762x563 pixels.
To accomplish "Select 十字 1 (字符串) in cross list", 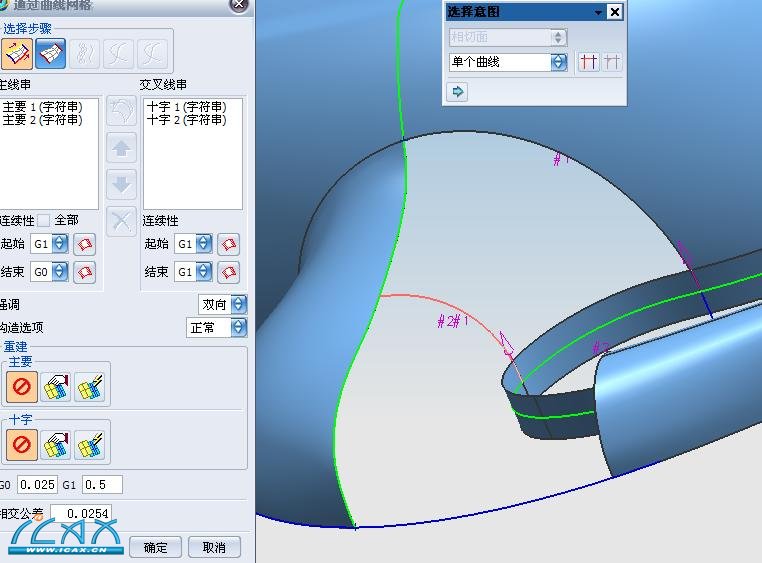I will click(185, 107).
